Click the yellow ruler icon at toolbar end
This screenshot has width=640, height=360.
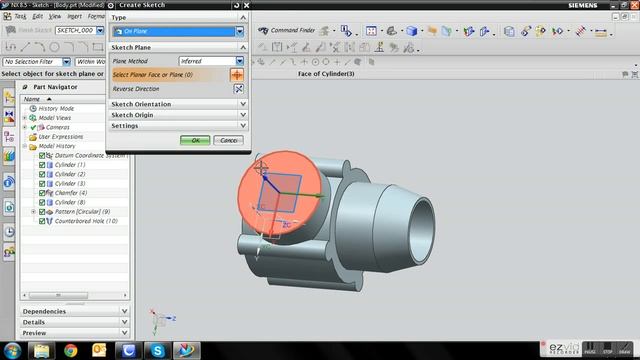point(600,32)
